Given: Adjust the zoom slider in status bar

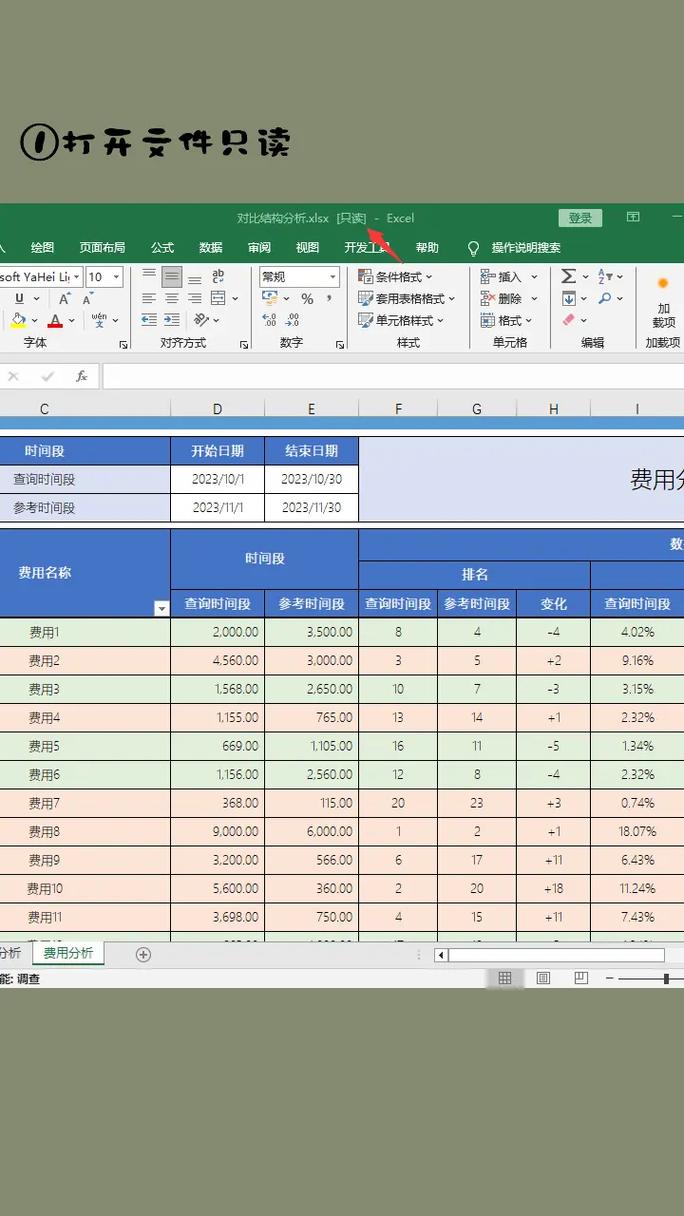Looking at the screenshot, I should [666, 979].
